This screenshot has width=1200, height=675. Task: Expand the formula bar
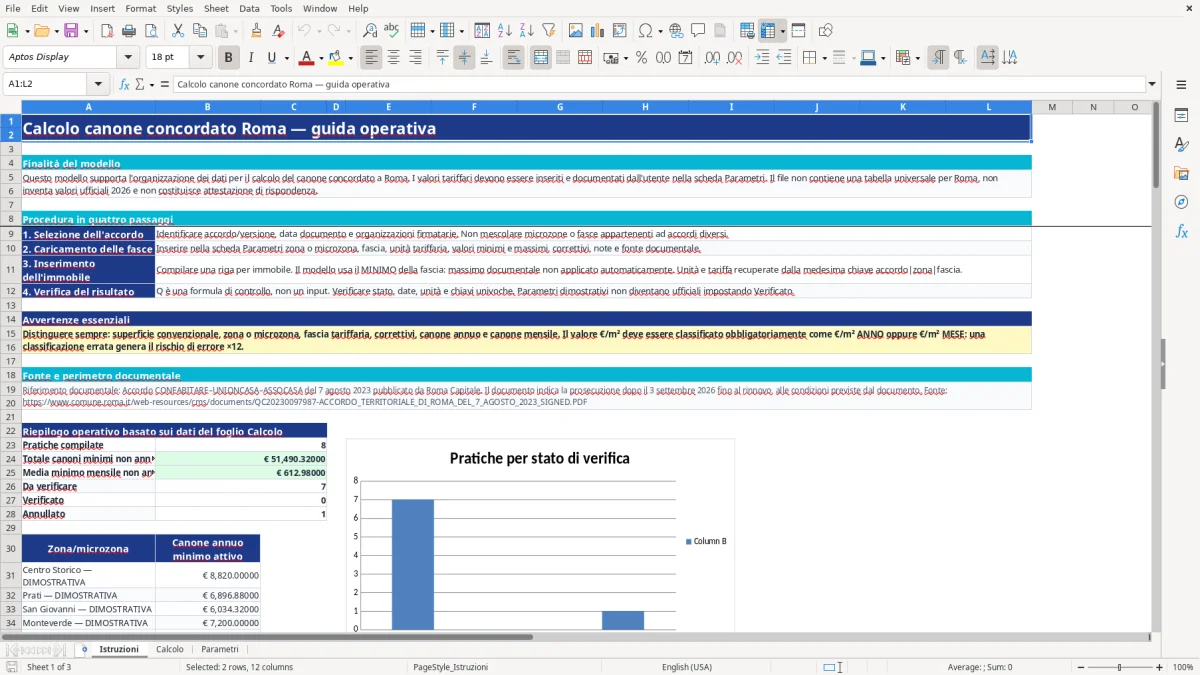point(1153,84)
